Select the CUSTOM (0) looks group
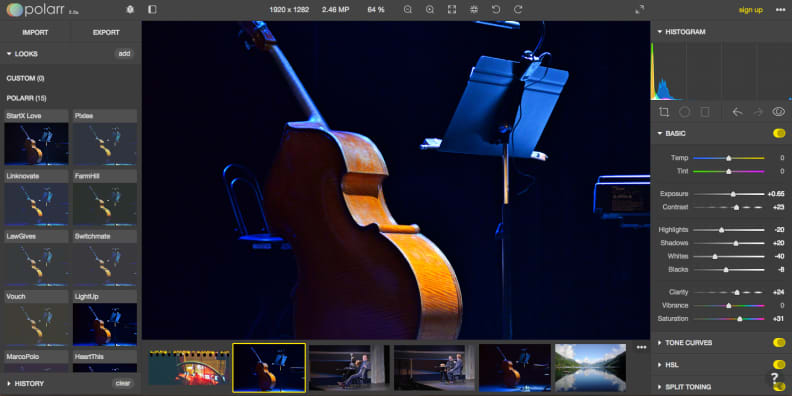 (x=25, y=79)
